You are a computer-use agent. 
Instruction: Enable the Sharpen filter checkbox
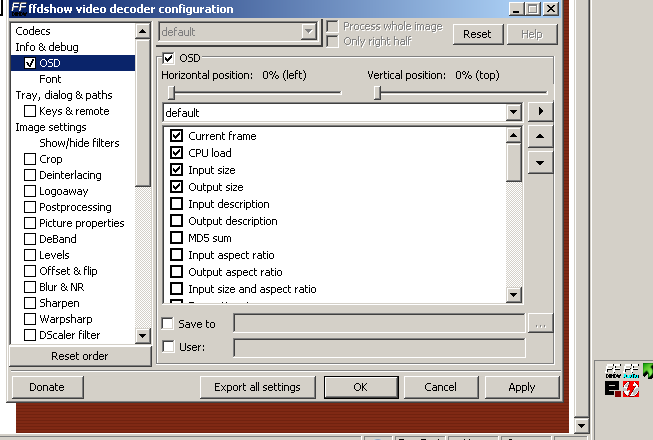coord(30,303)
